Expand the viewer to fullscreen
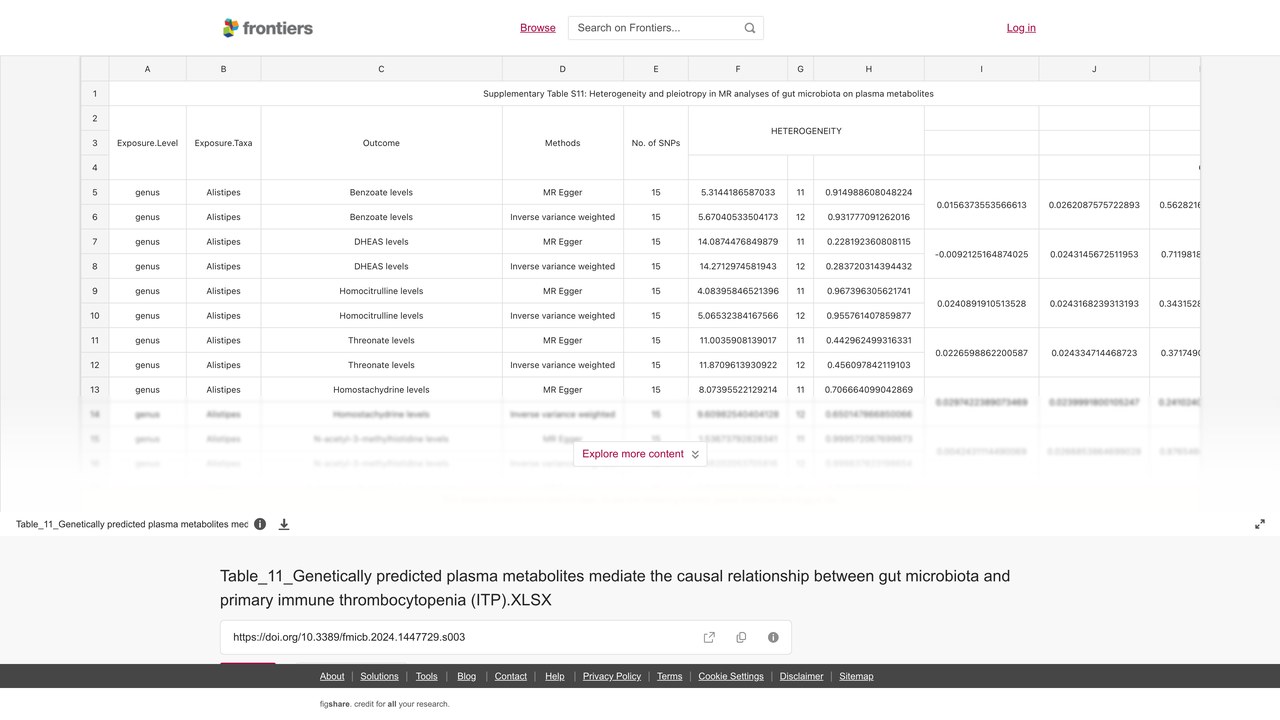 pos(1260,524)
